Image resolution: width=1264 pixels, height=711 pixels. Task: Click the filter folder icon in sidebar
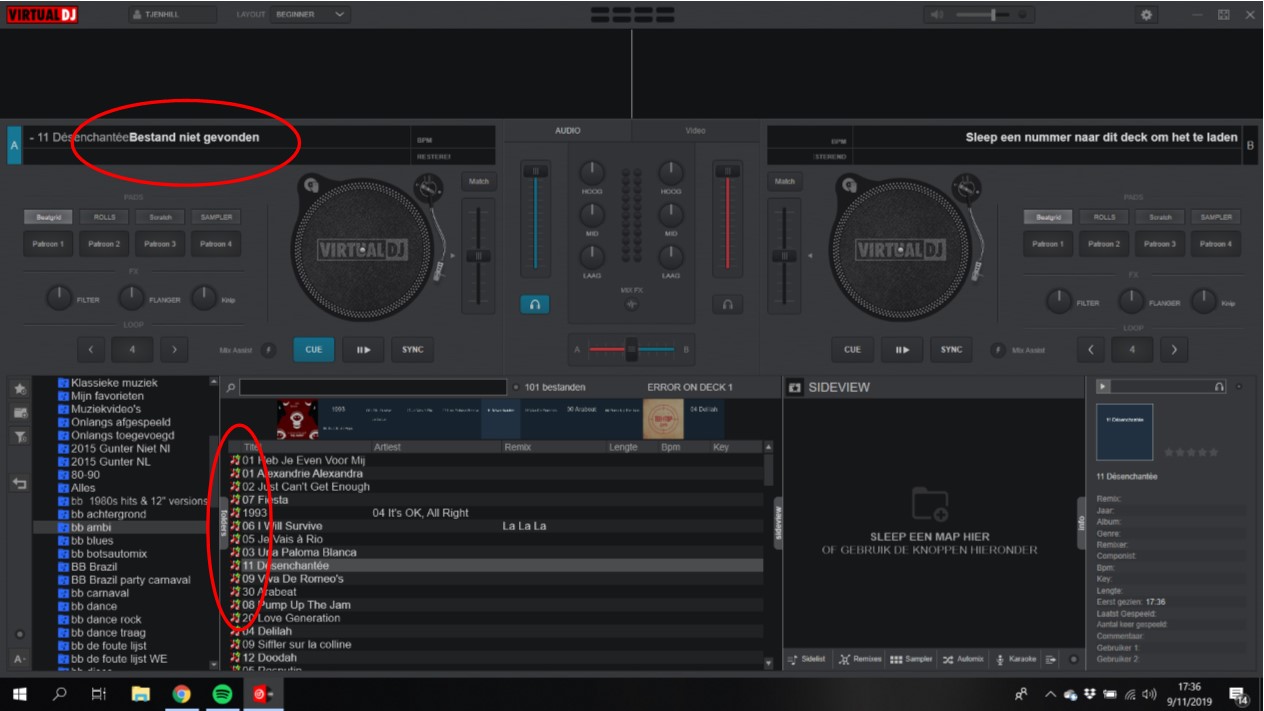(x=20, y=437)
